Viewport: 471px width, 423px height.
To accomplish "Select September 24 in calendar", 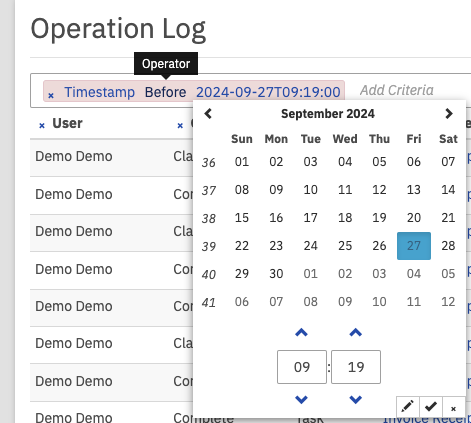I will coord(310,246).
